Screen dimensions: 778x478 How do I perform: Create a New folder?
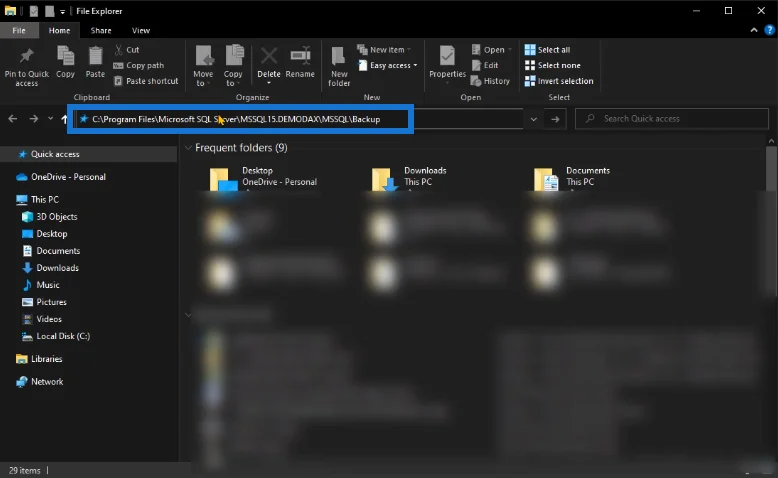pyautogui.click(x=339, y=66)
